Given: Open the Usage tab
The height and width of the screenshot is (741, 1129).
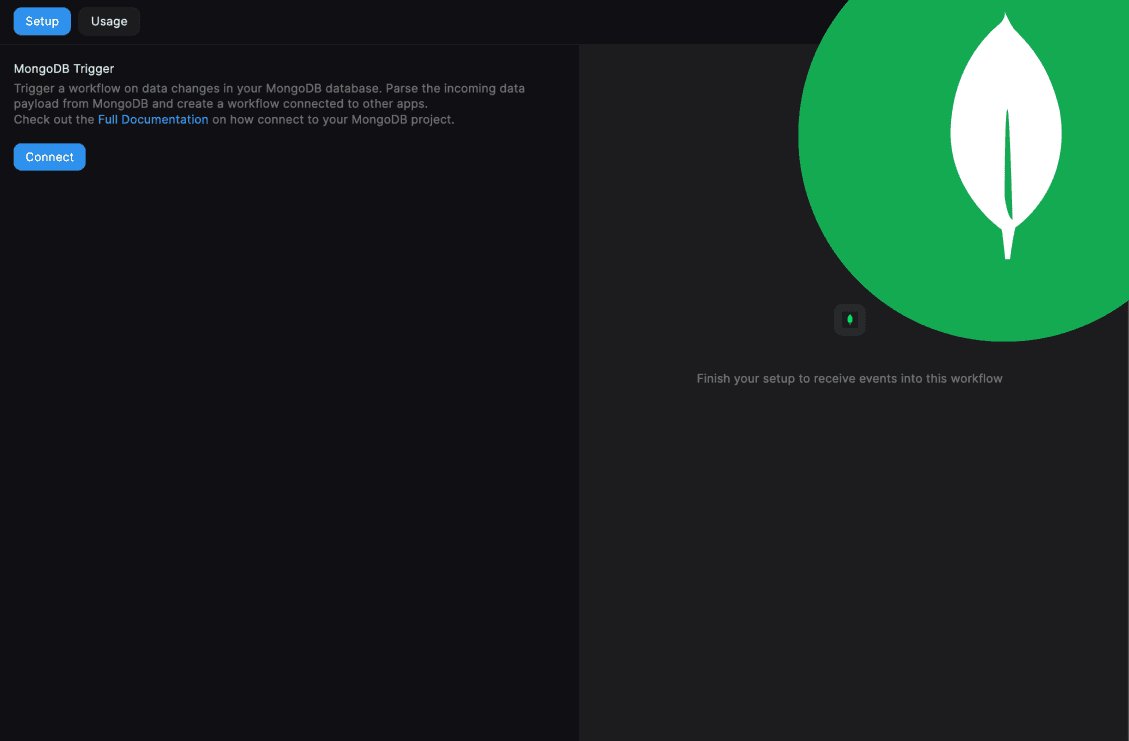Looking at the screenshot, I should click(x=109, y=21).
